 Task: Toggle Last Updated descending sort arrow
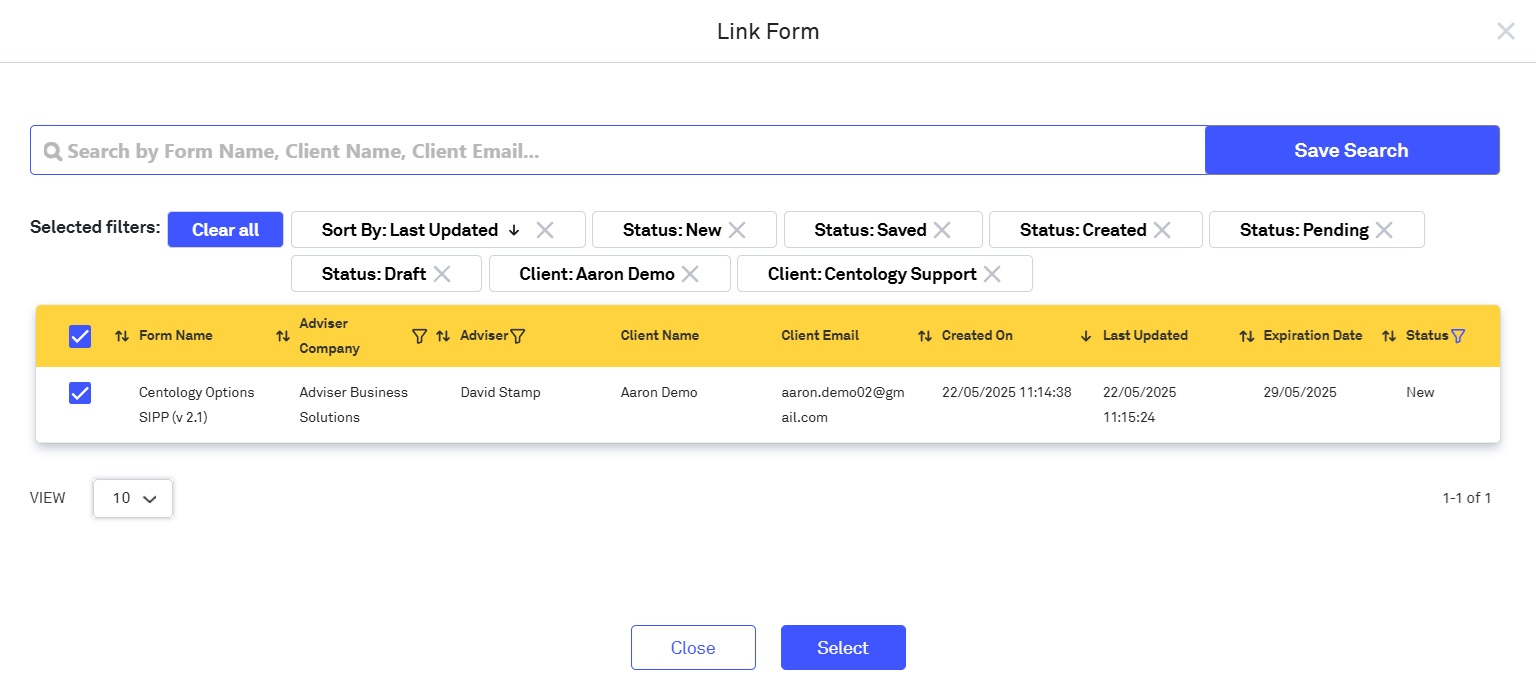1086,336
